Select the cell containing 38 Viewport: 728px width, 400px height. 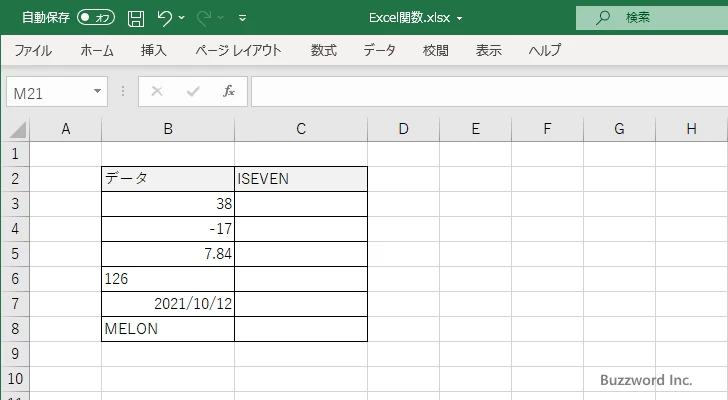pos(168,204)
